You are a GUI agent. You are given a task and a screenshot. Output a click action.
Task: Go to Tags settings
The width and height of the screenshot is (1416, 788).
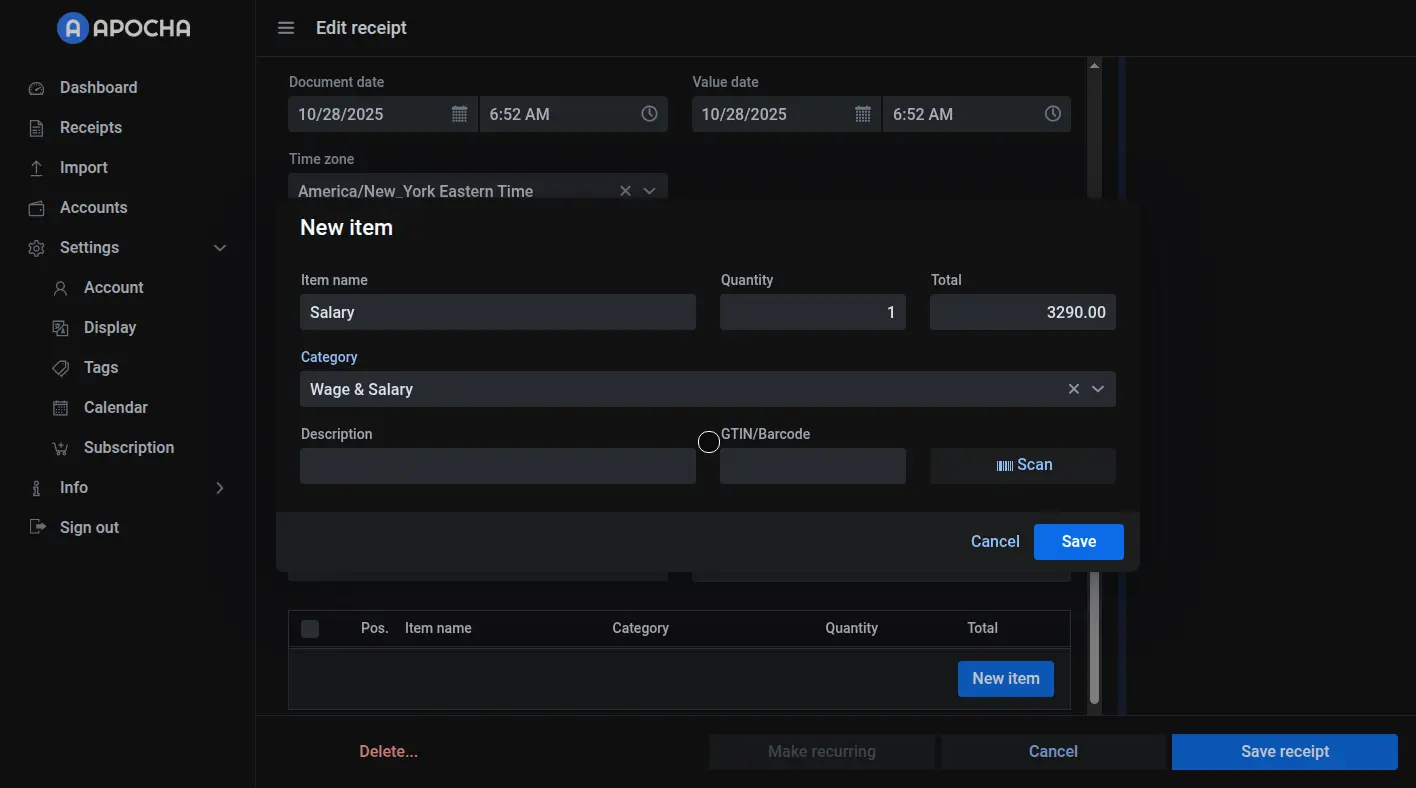(100, 368)
